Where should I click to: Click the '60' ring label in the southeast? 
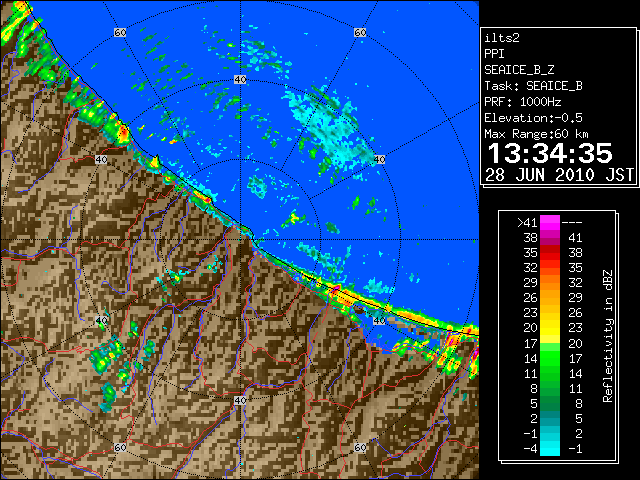[360, 447]
